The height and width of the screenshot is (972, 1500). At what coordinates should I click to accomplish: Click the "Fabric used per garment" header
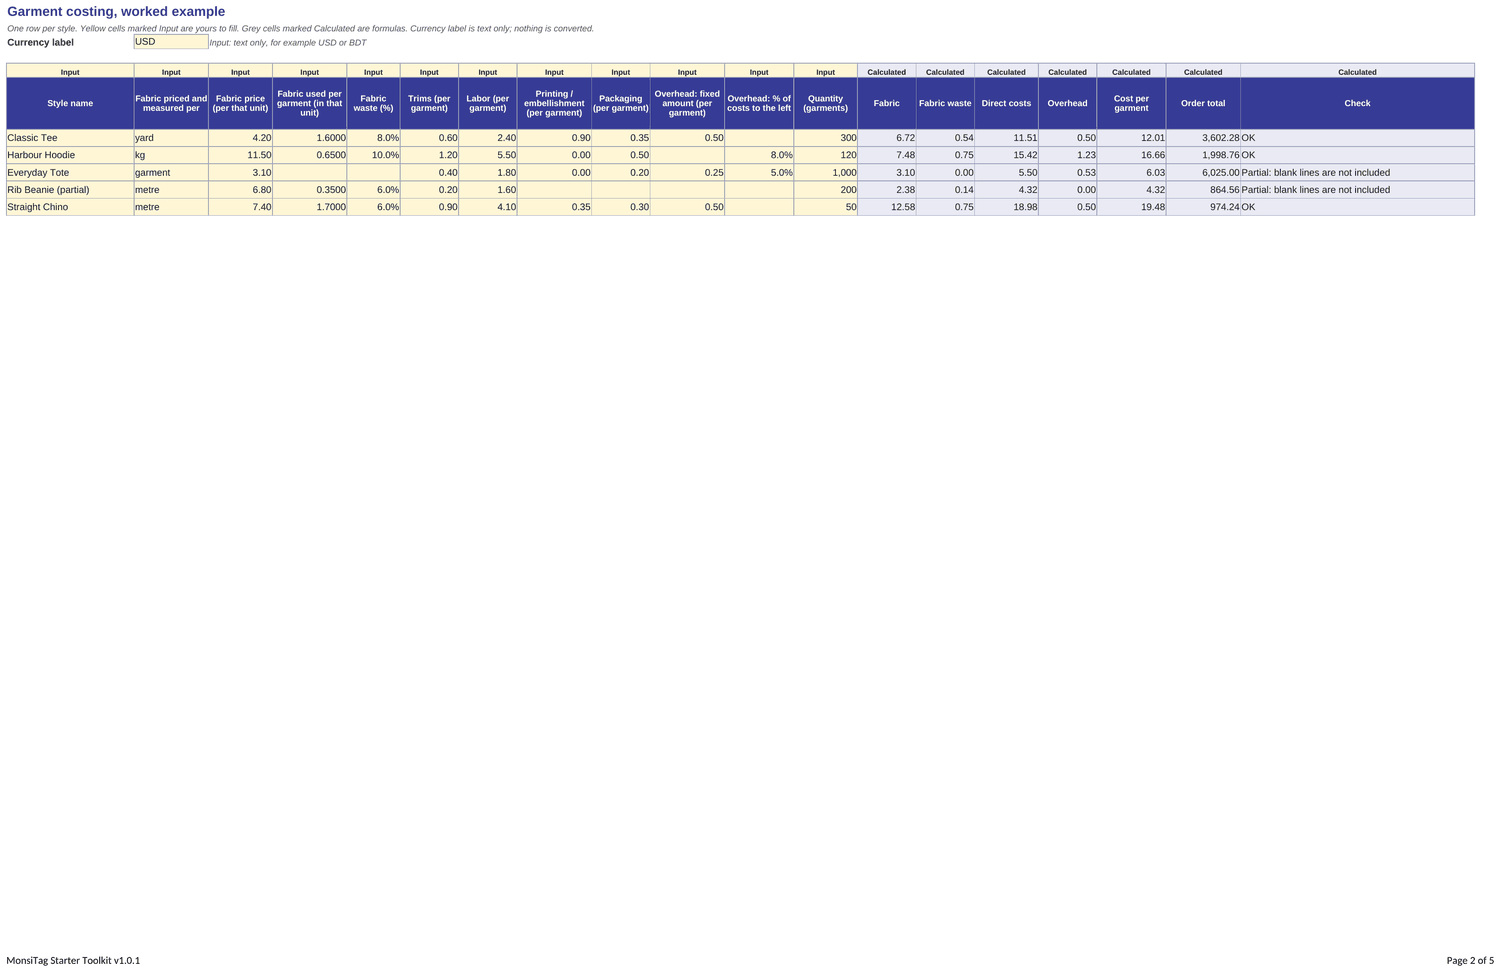tap(310, 103)
